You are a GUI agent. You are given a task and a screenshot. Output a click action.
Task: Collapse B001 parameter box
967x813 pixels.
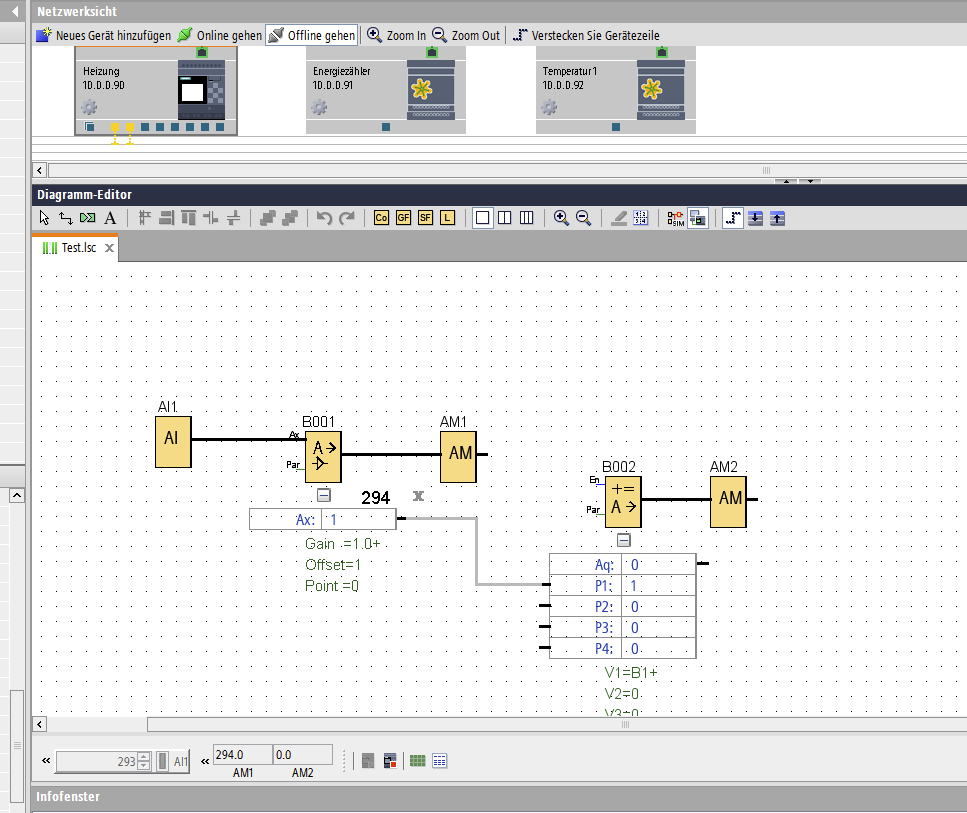point(323,495)
